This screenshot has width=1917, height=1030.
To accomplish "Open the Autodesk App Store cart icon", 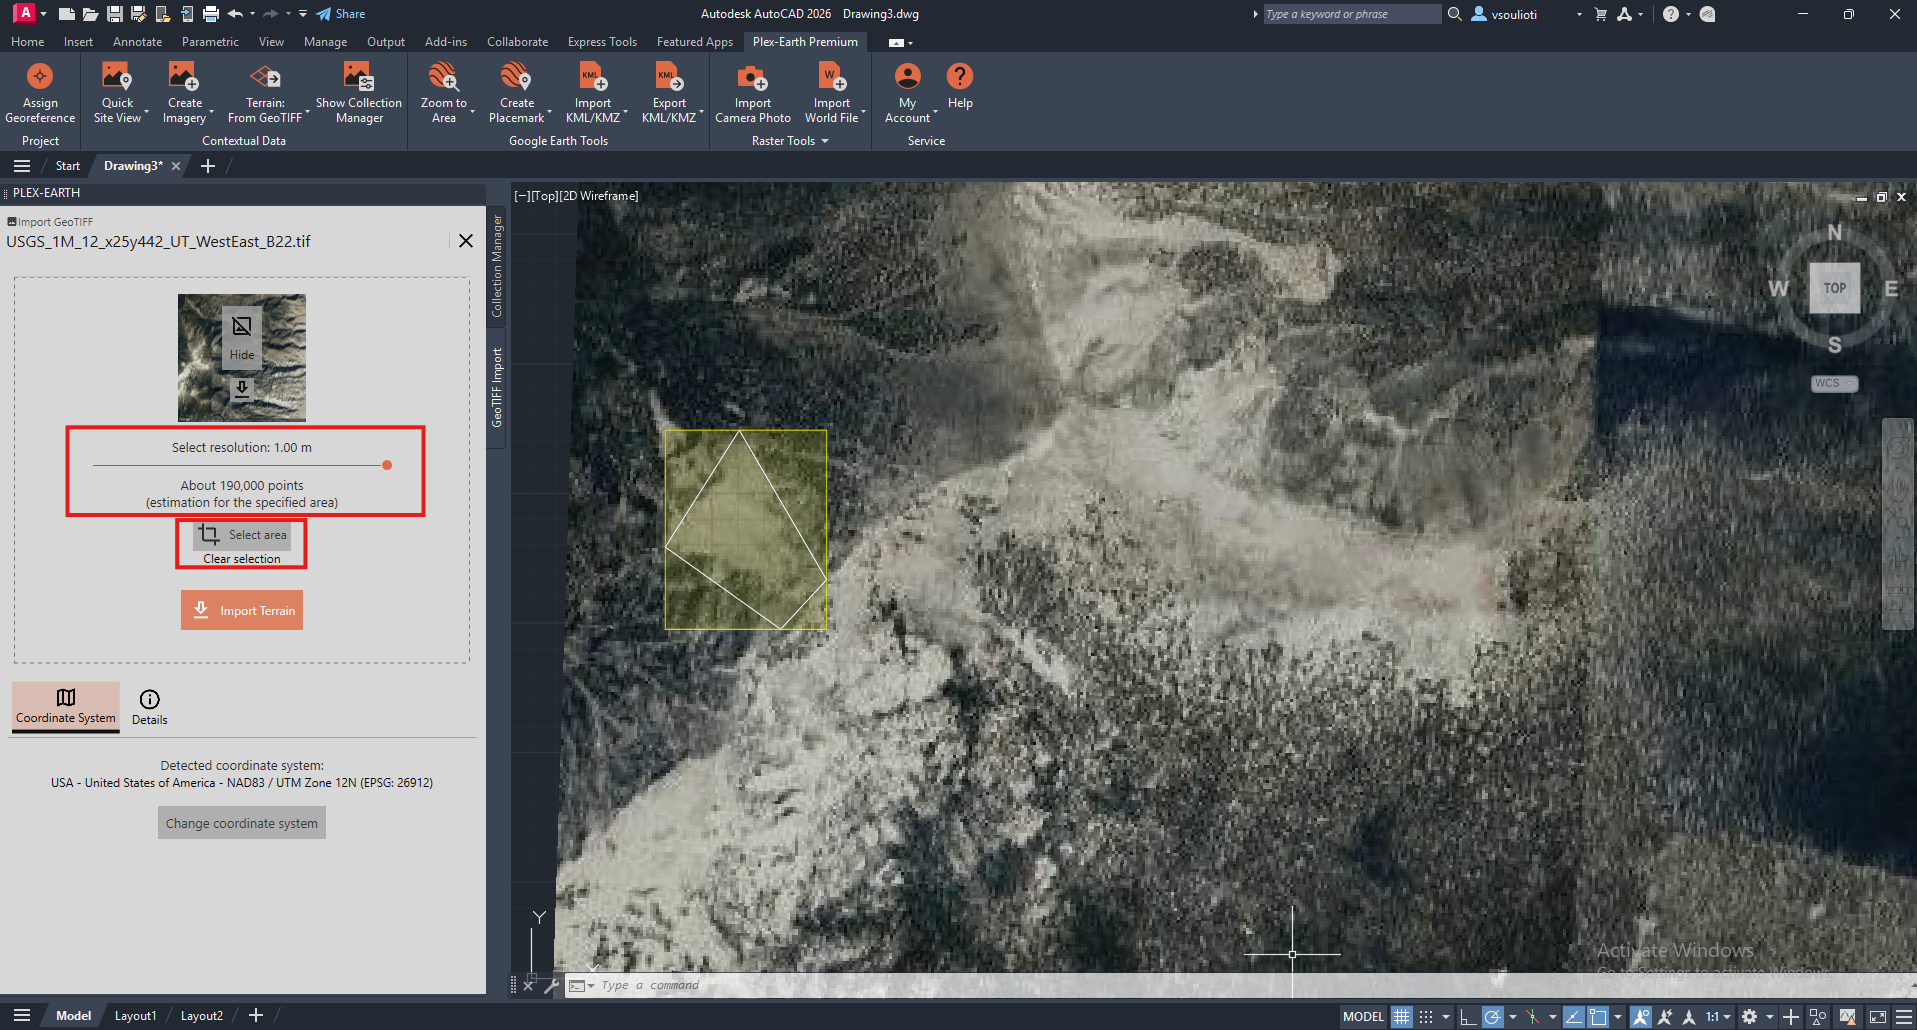I will tap(1600, 14).
